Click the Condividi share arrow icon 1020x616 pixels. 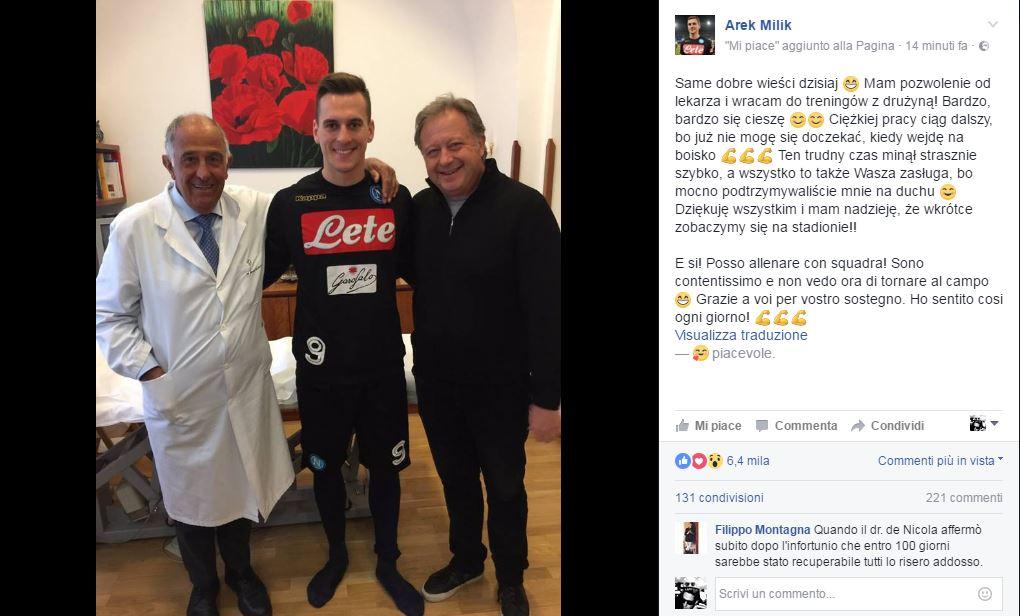click(858, 426)
